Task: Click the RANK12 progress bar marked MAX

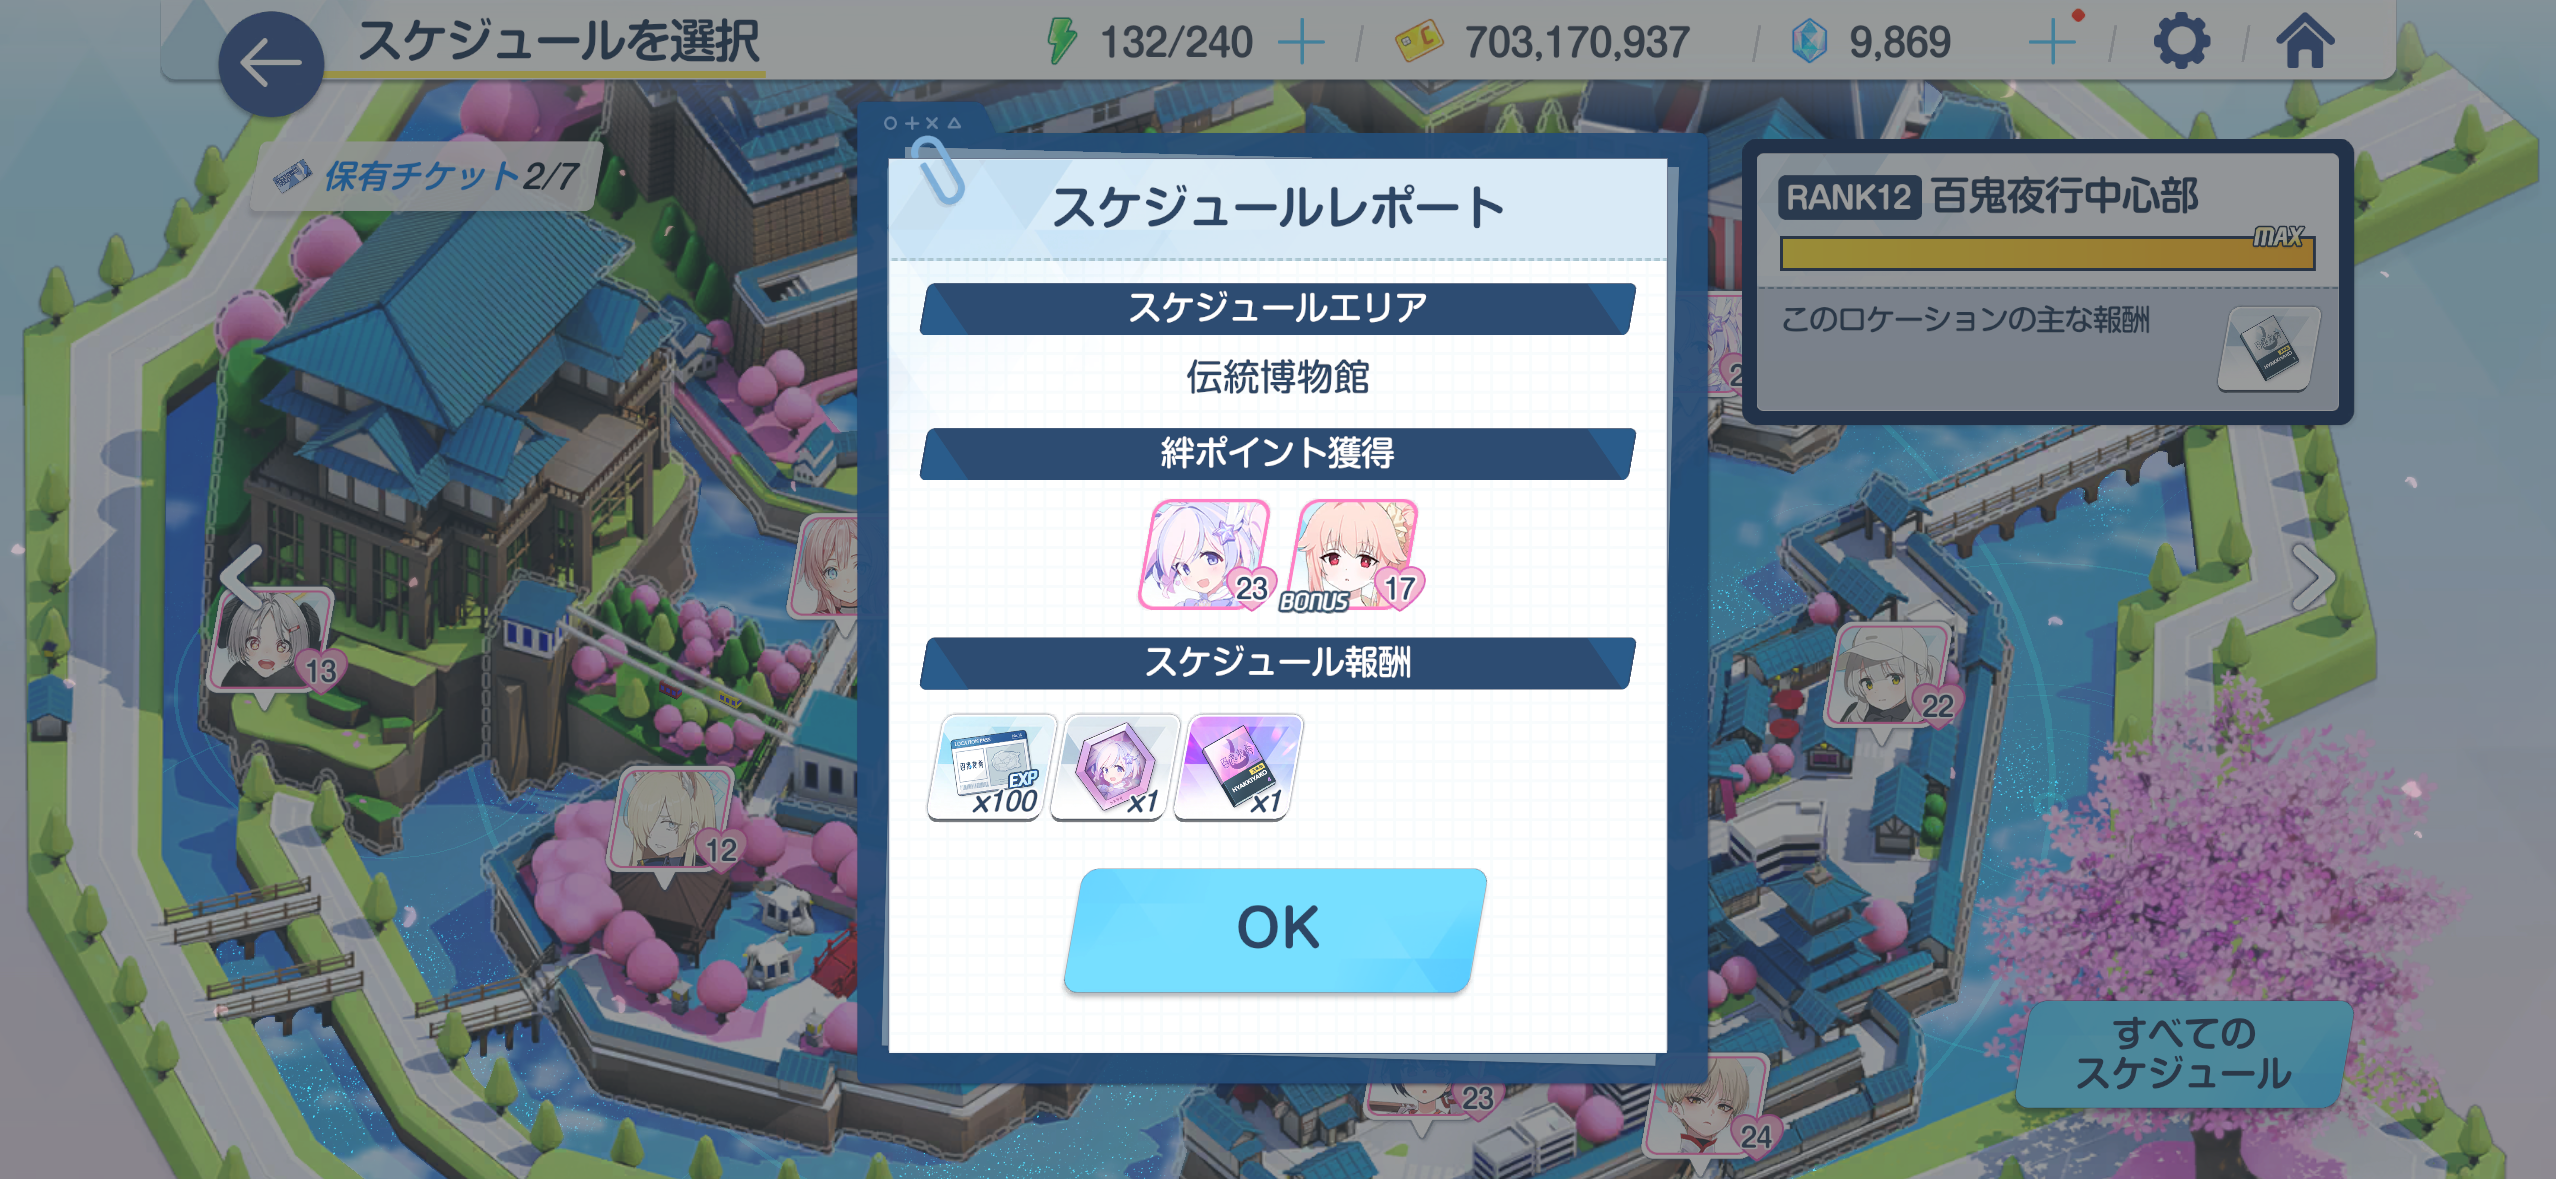Action: [2047, 252]
